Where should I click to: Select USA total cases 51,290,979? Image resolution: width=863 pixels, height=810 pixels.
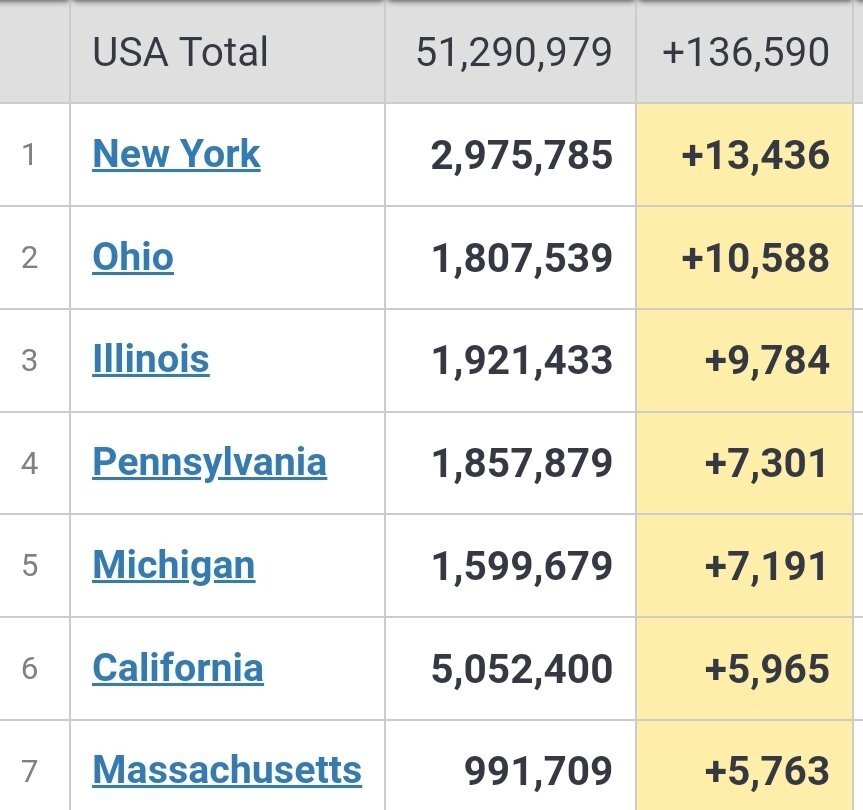click(x=514, y=52)
